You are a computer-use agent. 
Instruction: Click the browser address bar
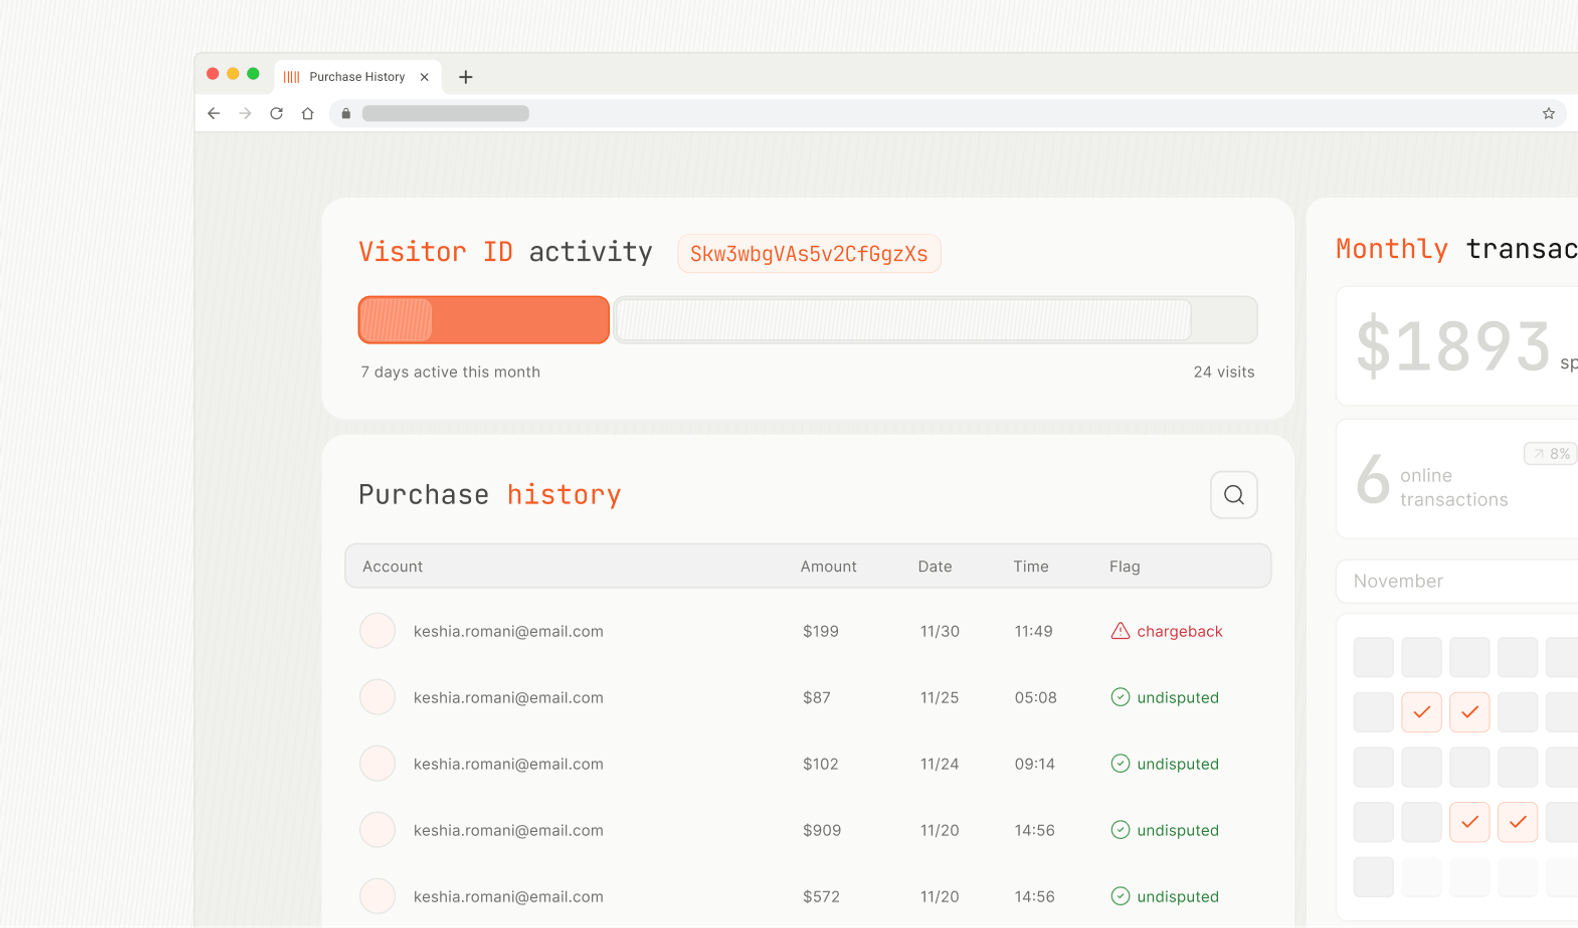900,114
